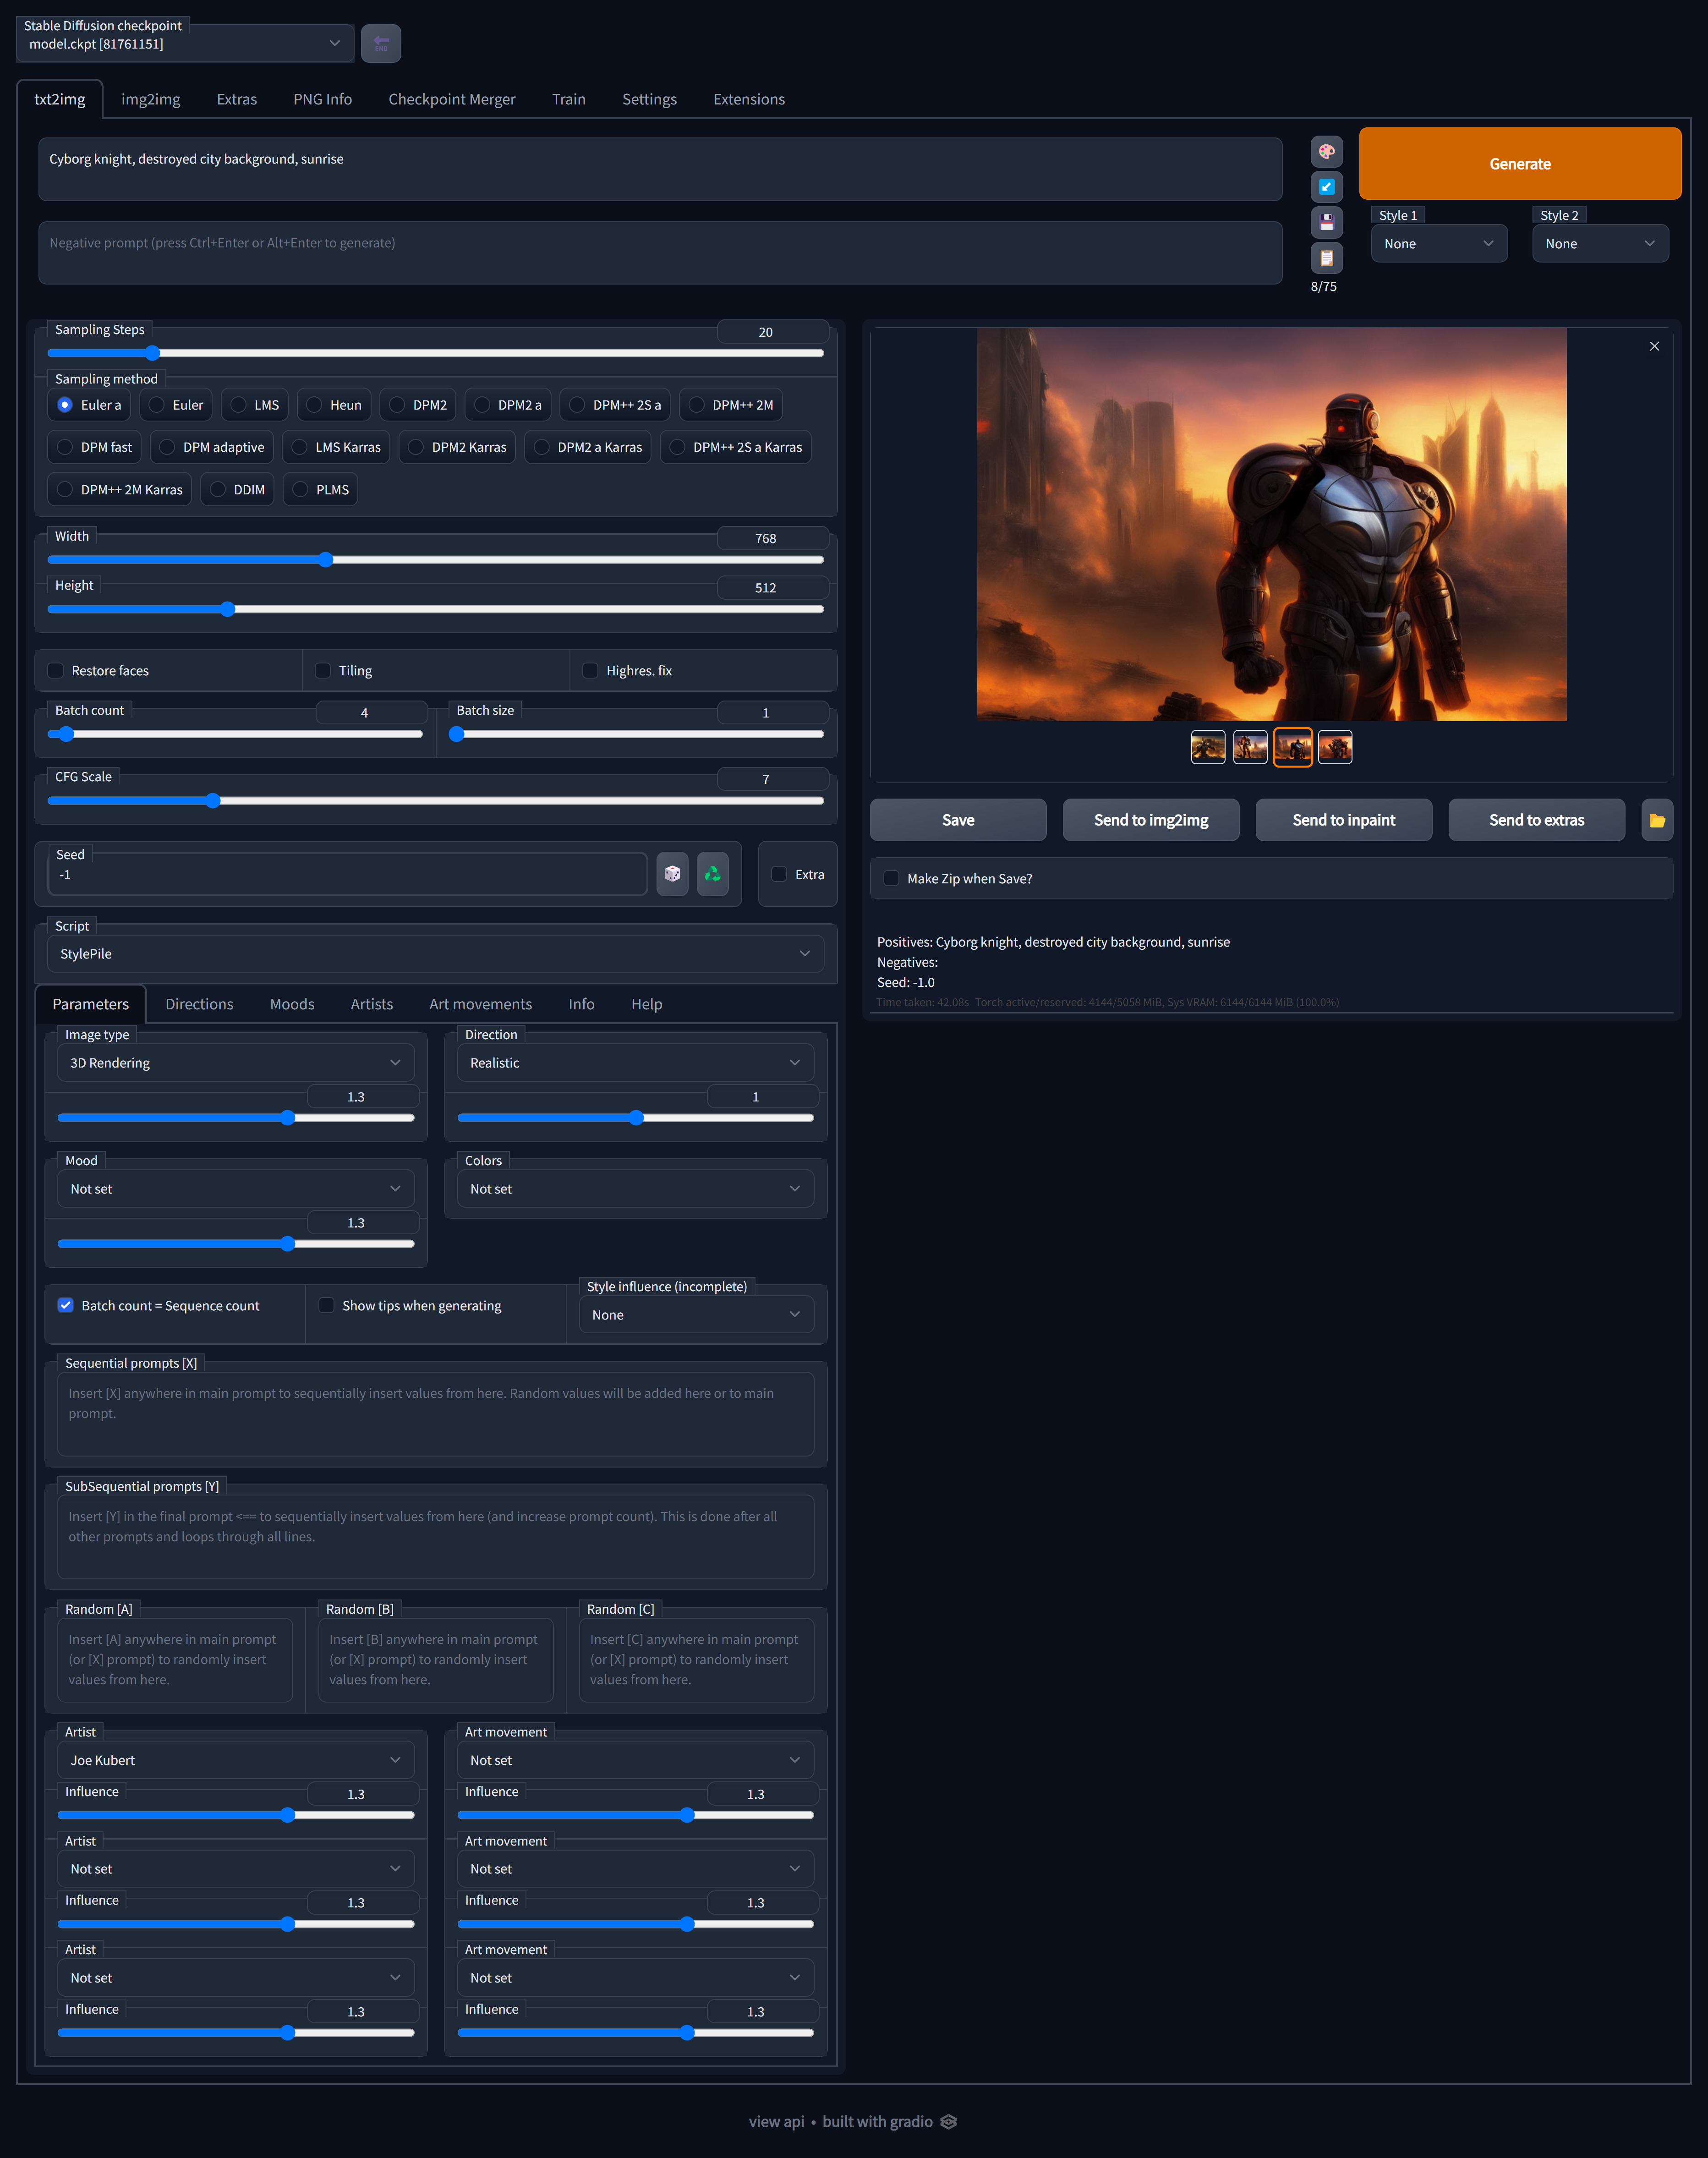Click the palette random-artist icon

point(1326,152)
